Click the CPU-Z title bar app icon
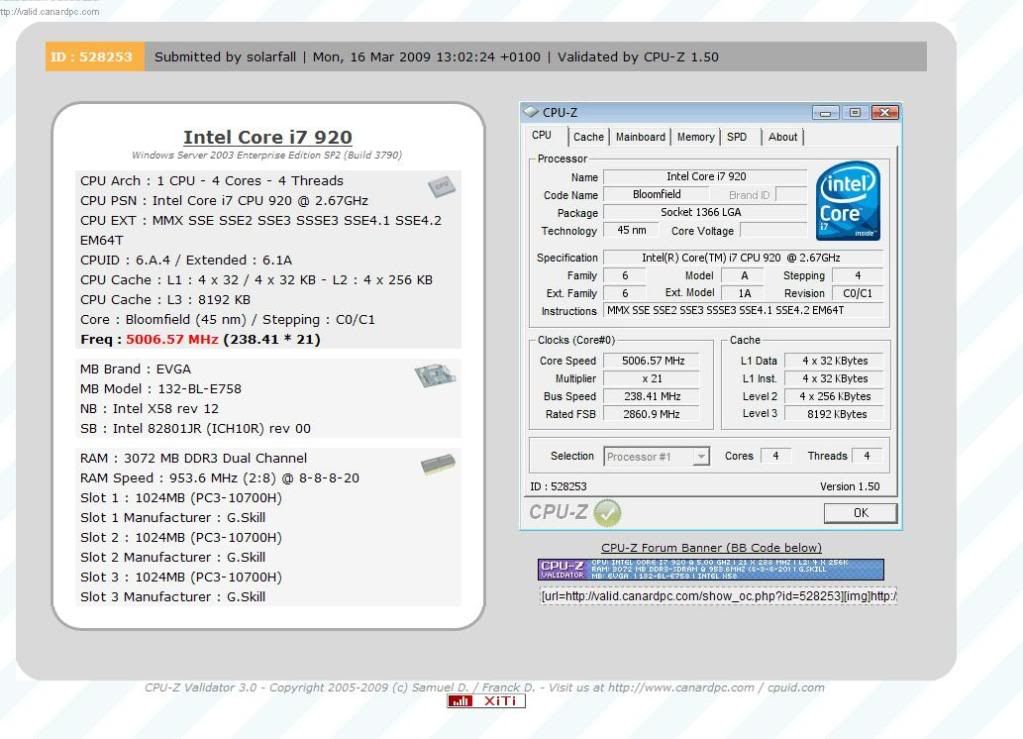The image size is (1023, 739). tap(531, 112)
